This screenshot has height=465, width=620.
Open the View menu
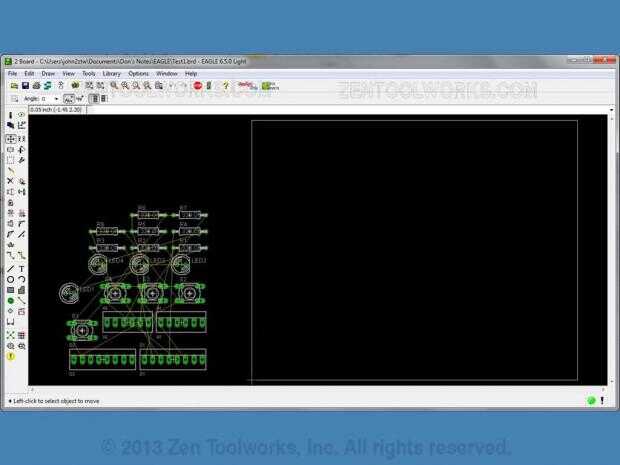(x=68, y=74)
